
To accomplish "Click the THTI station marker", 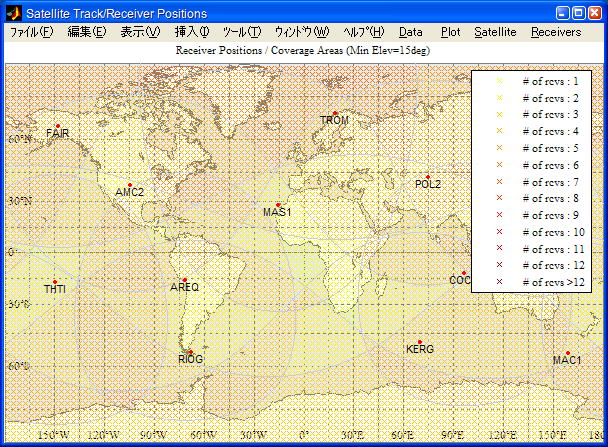I will pos(55,282).
